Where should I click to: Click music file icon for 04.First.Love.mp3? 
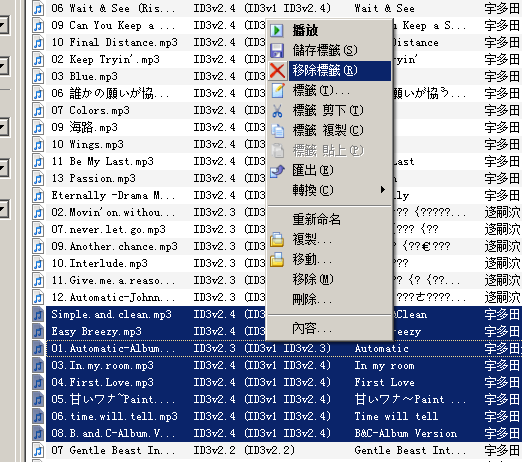[38, 382]
